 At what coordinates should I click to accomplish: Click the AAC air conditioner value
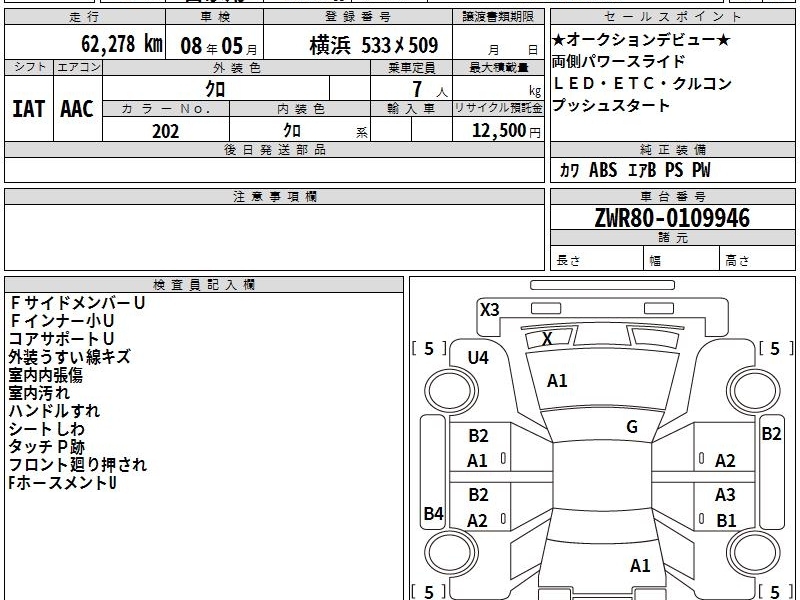coord(77,109)
